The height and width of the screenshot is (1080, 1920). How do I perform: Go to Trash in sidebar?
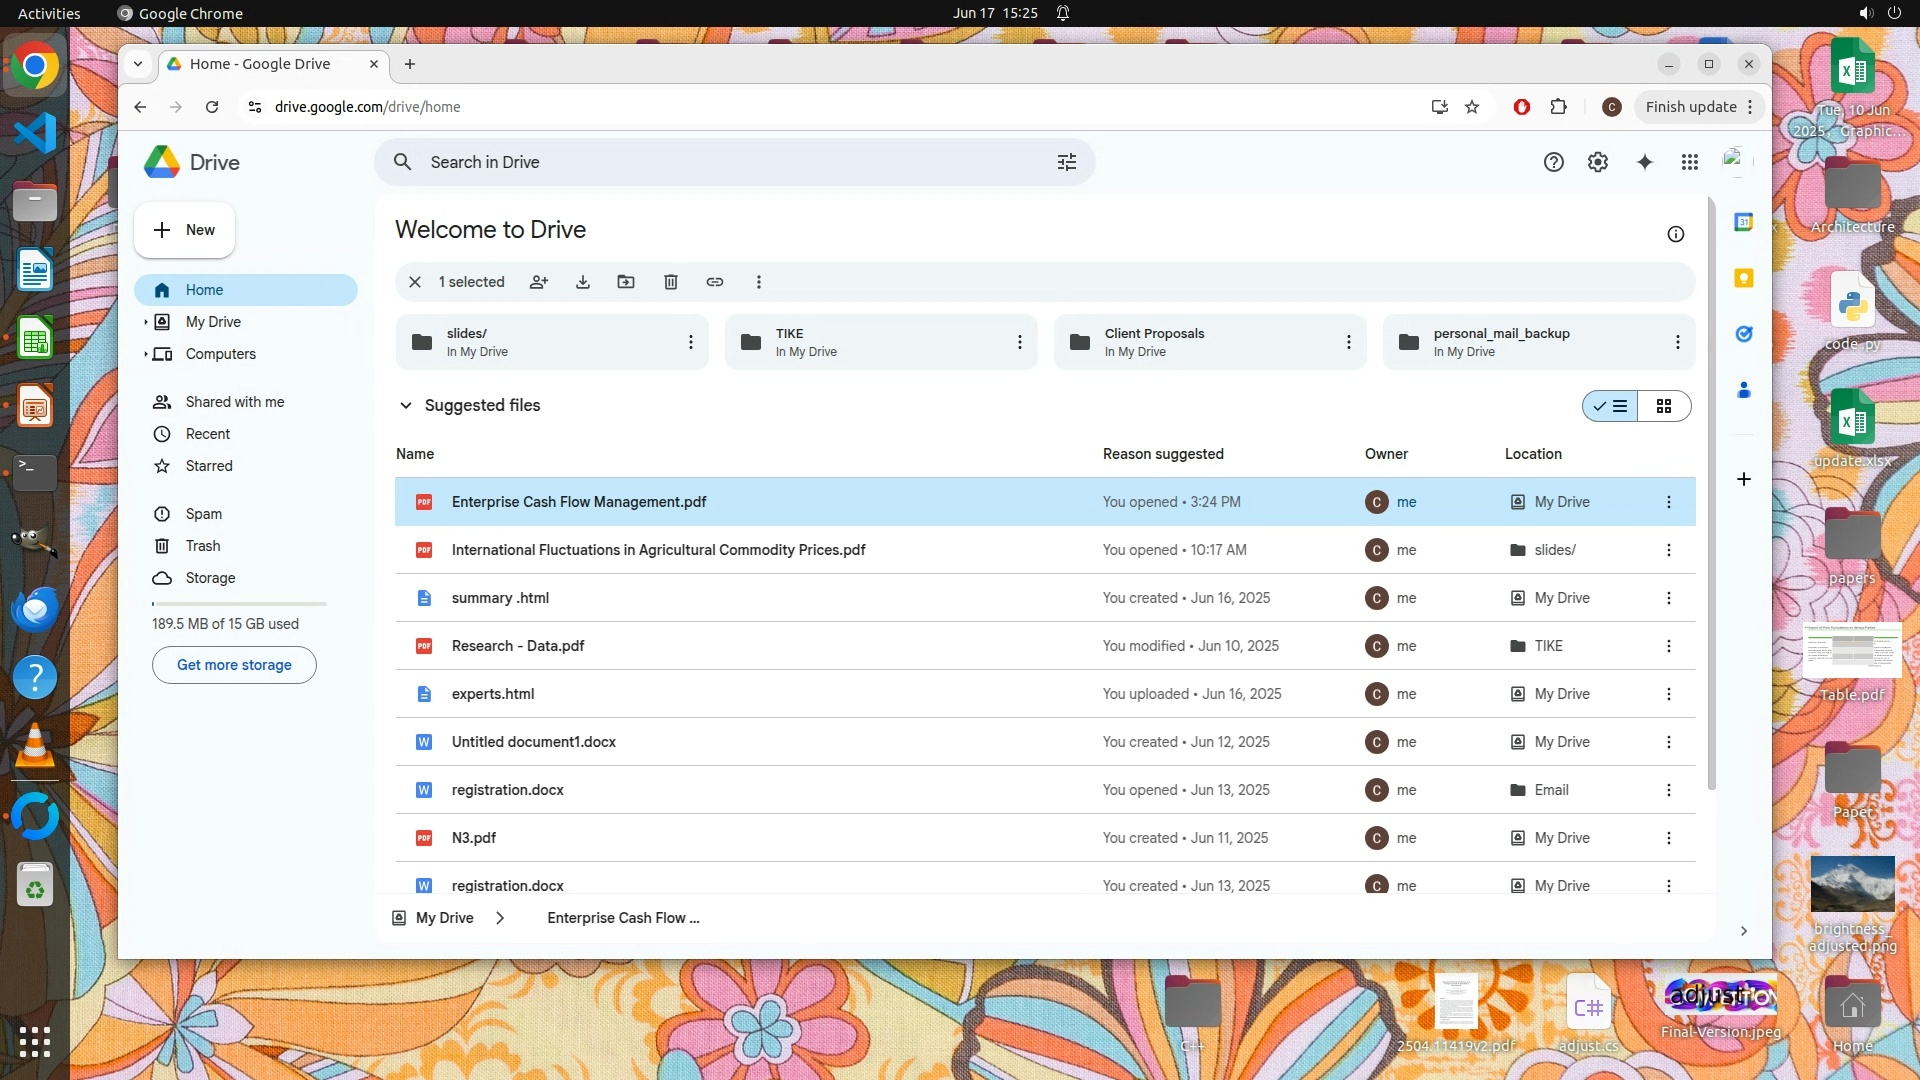(203, 546)
